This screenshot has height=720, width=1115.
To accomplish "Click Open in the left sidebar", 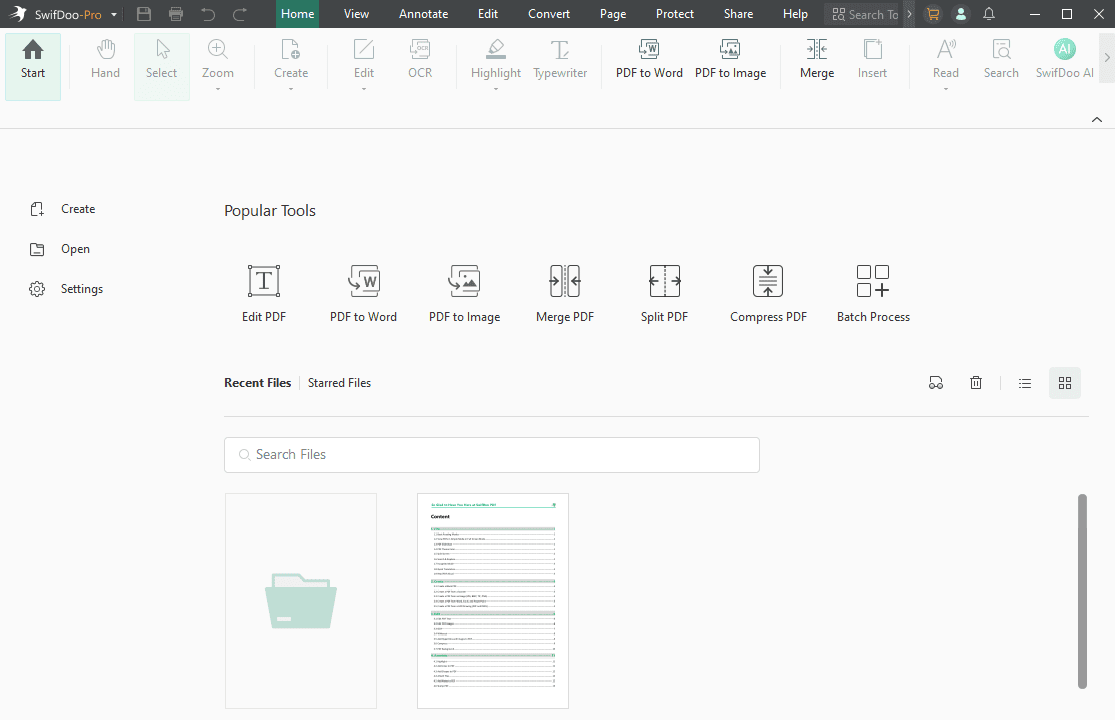I will (x=75, y=249).
